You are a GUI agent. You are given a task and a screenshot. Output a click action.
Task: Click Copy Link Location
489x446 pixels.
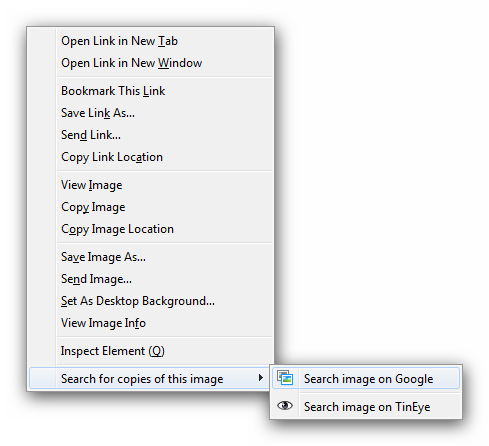point(112,157)
